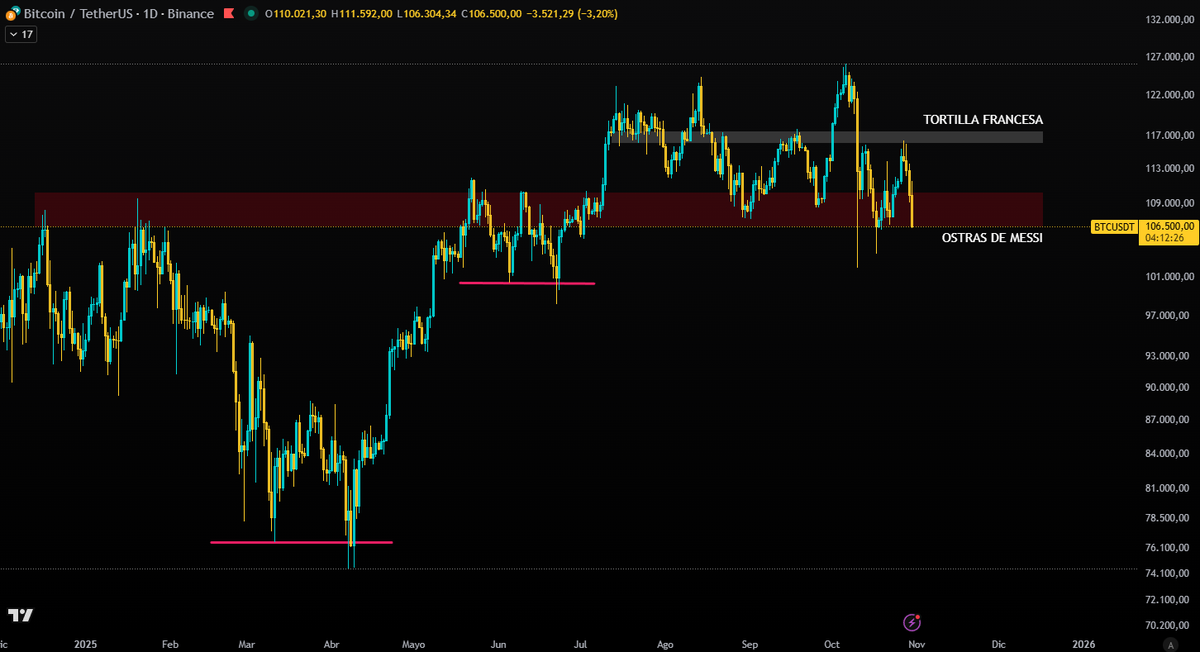Click the 122.000,00 price axis label
This screenshot has width=1200, height=652.
click(x=1168, y=96)
